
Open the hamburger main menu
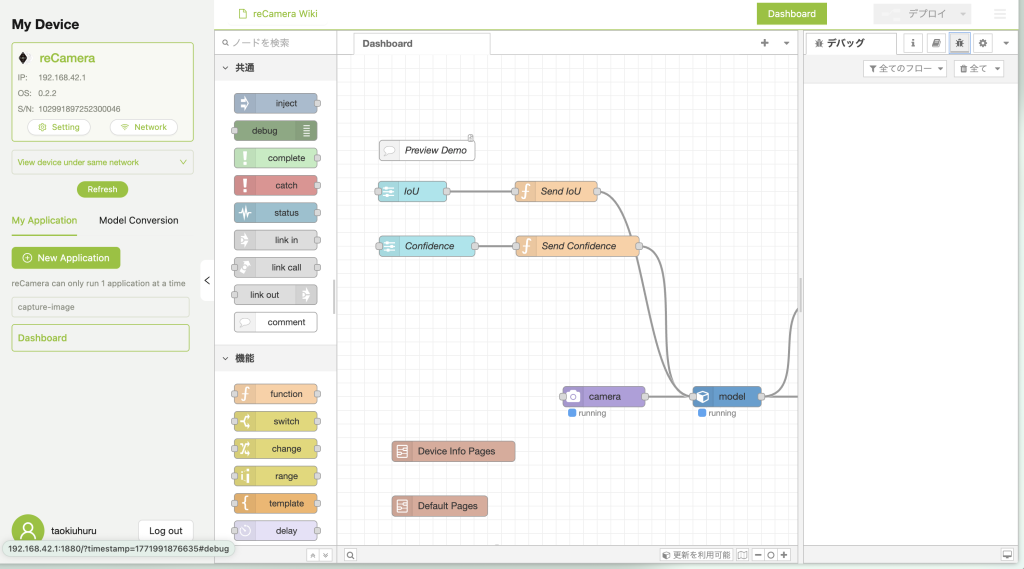pyautogui.click(x=1000, y=14)
